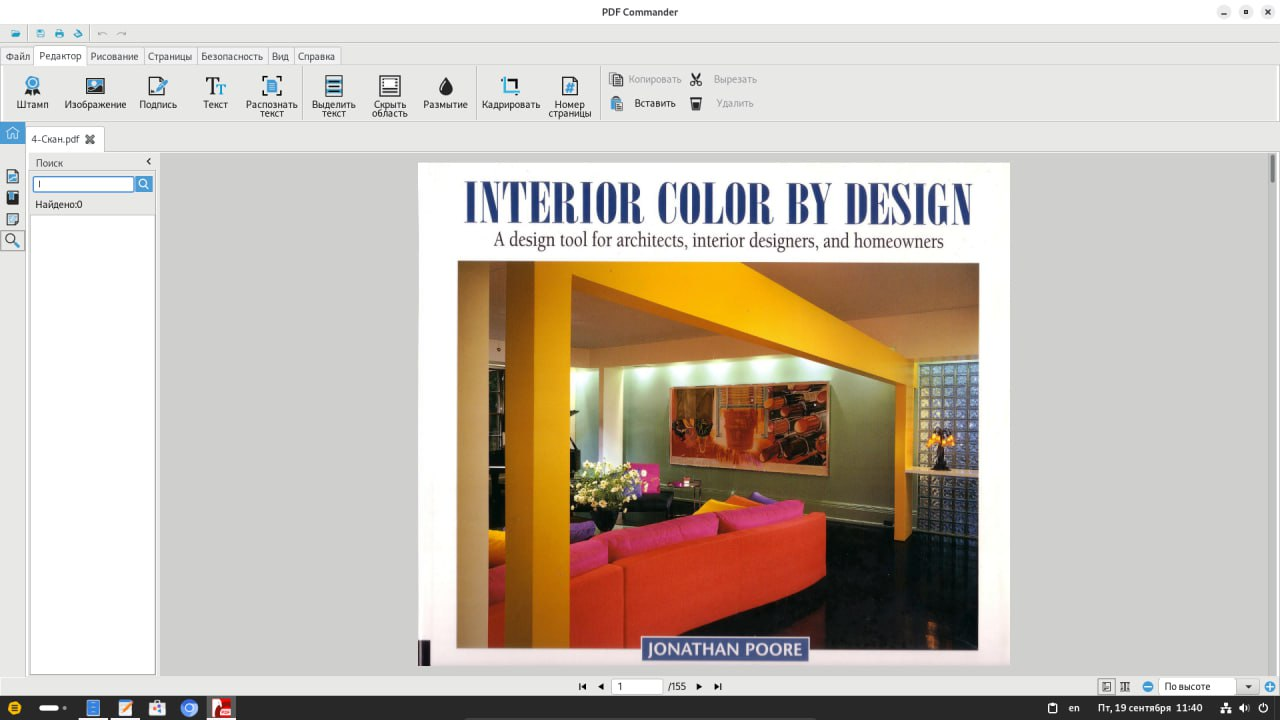
Task: Open the Безопасность ribbon tab
Action: pos(231,56)
